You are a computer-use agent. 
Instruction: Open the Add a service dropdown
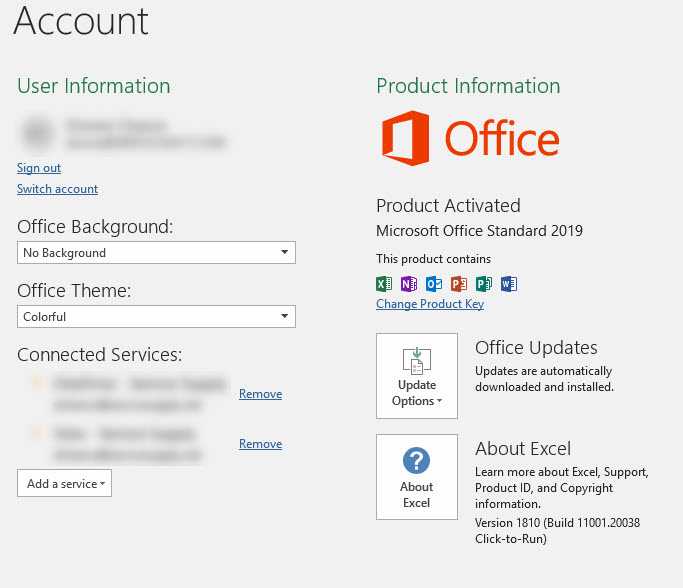click(x=64, y=483)
